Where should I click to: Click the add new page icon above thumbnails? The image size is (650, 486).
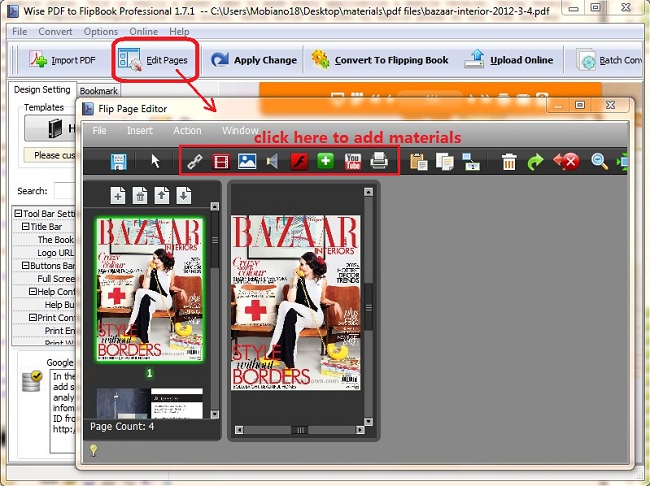click(118, 196)
